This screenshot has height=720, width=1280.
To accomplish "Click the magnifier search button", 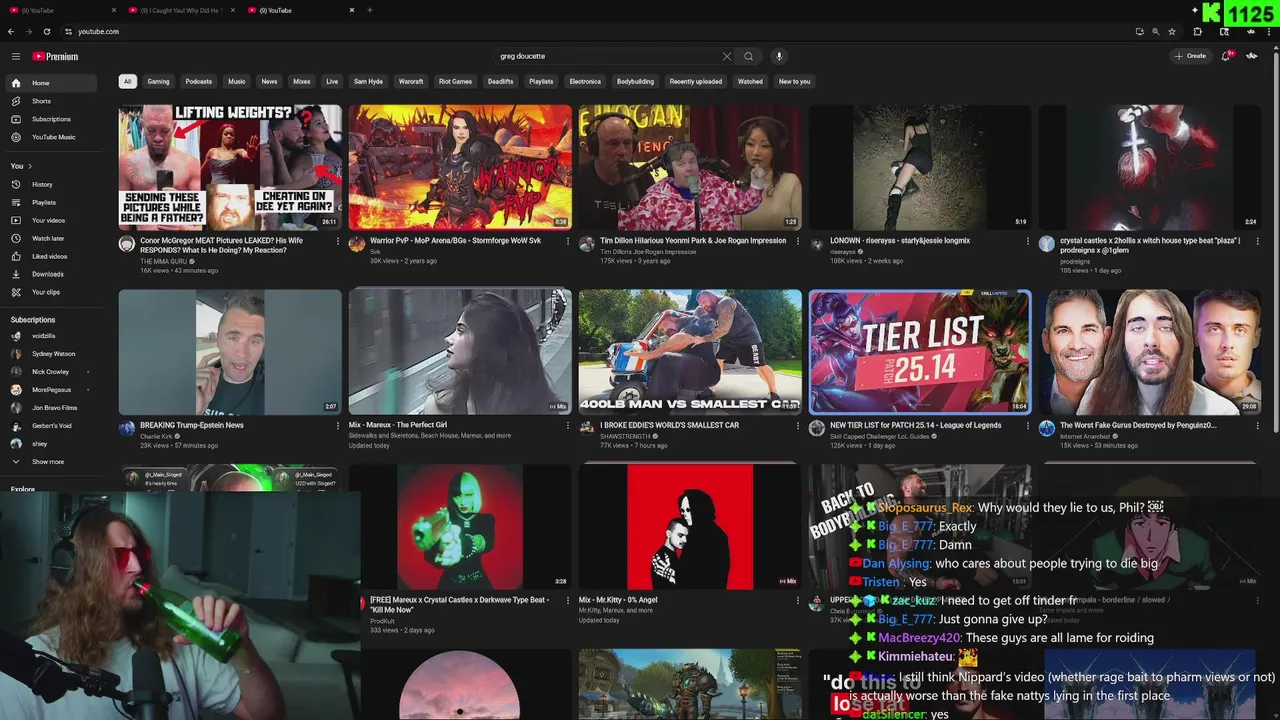I will (x=748, y=56).
